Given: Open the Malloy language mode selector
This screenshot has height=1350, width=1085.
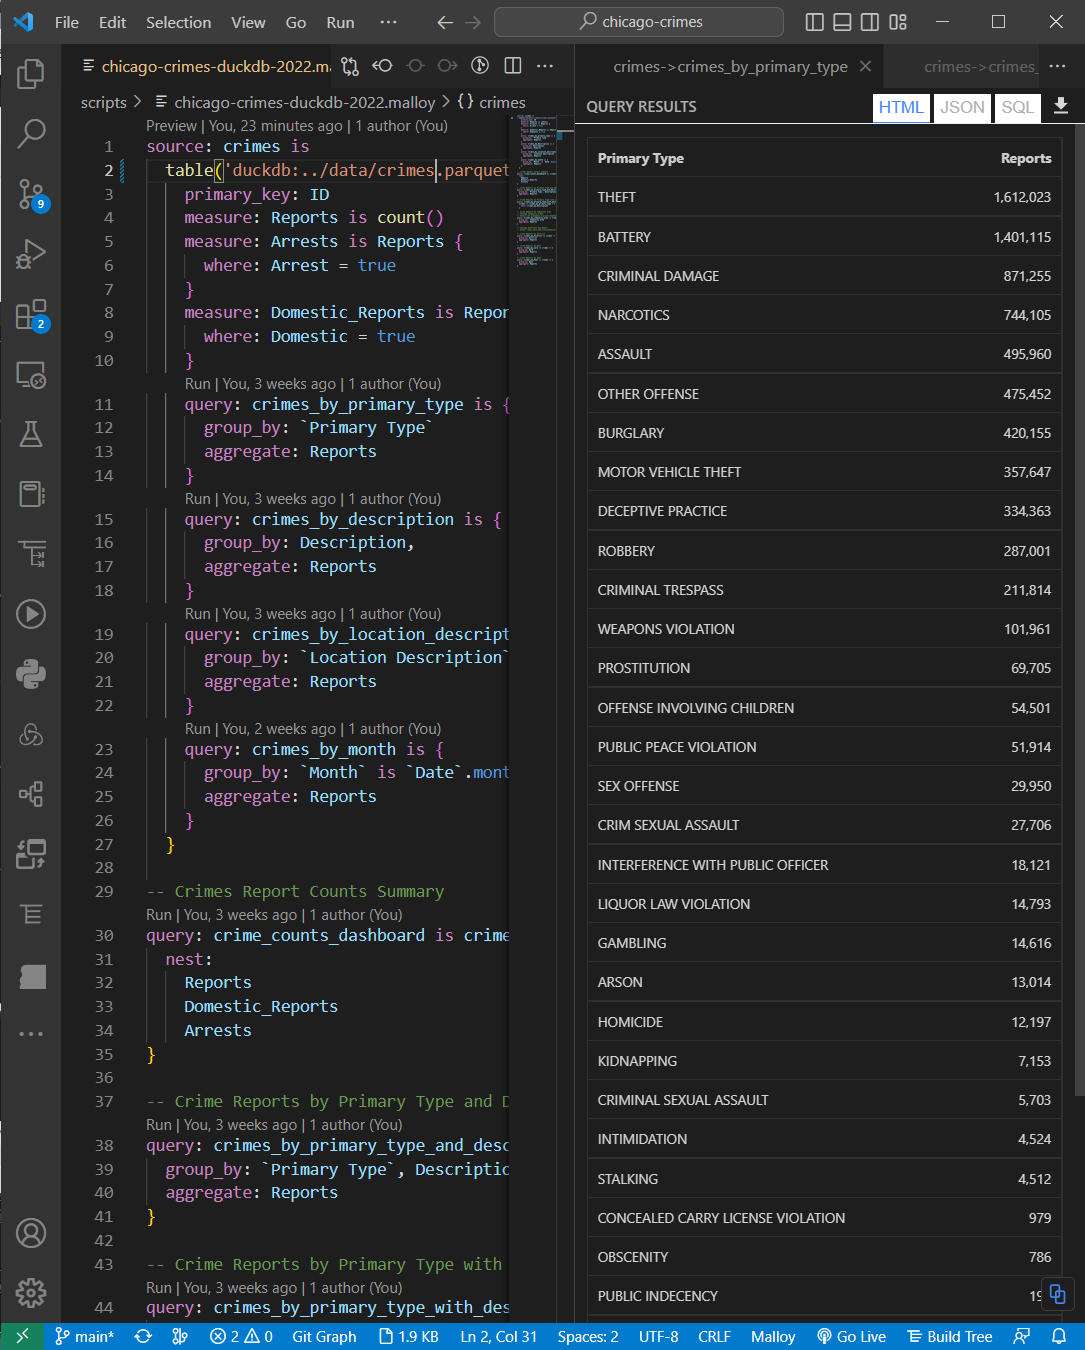Looking at the screenshot, I should click(x=772, y=1337).
